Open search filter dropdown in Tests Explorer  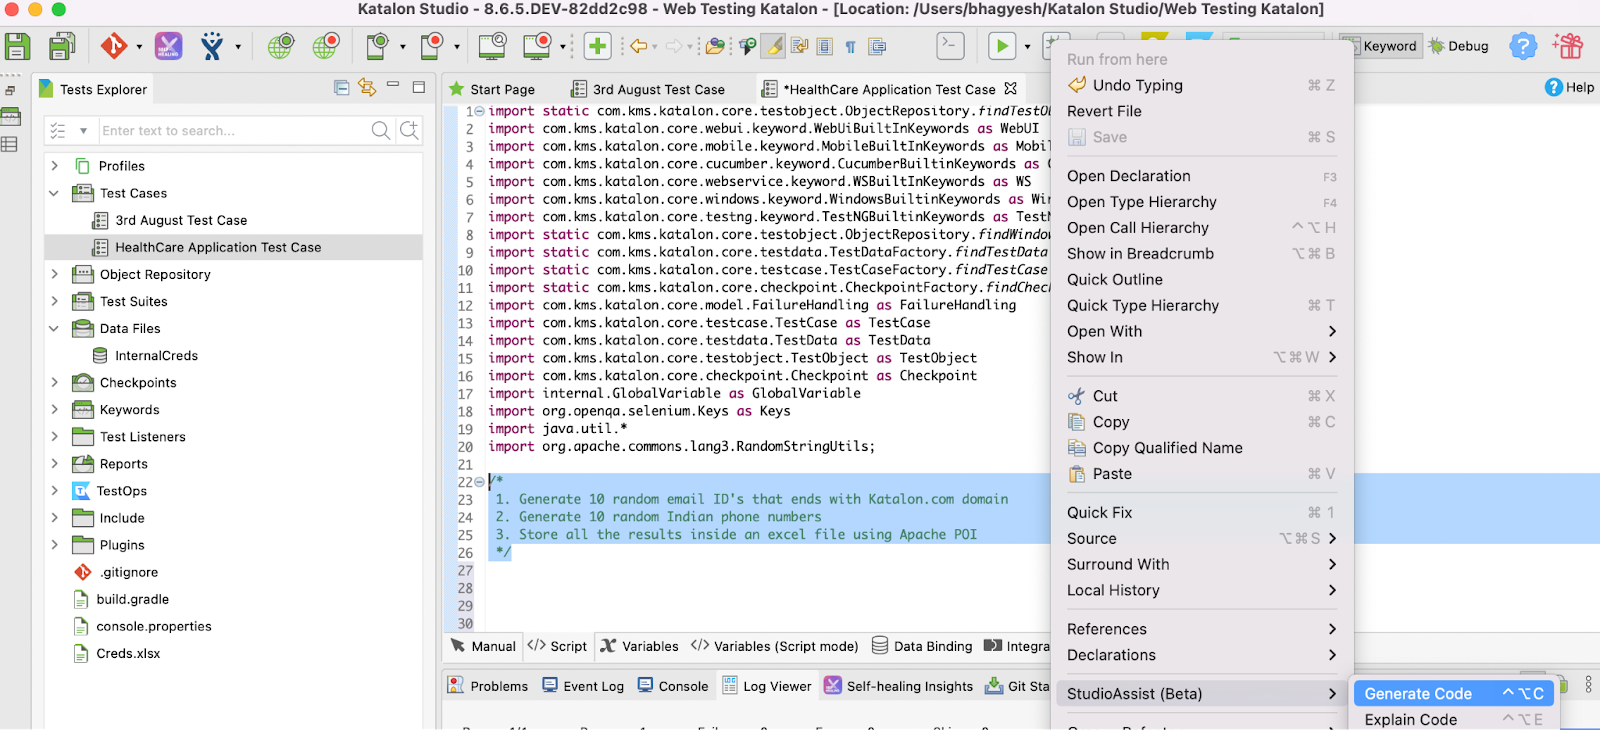tap(83, 131)
